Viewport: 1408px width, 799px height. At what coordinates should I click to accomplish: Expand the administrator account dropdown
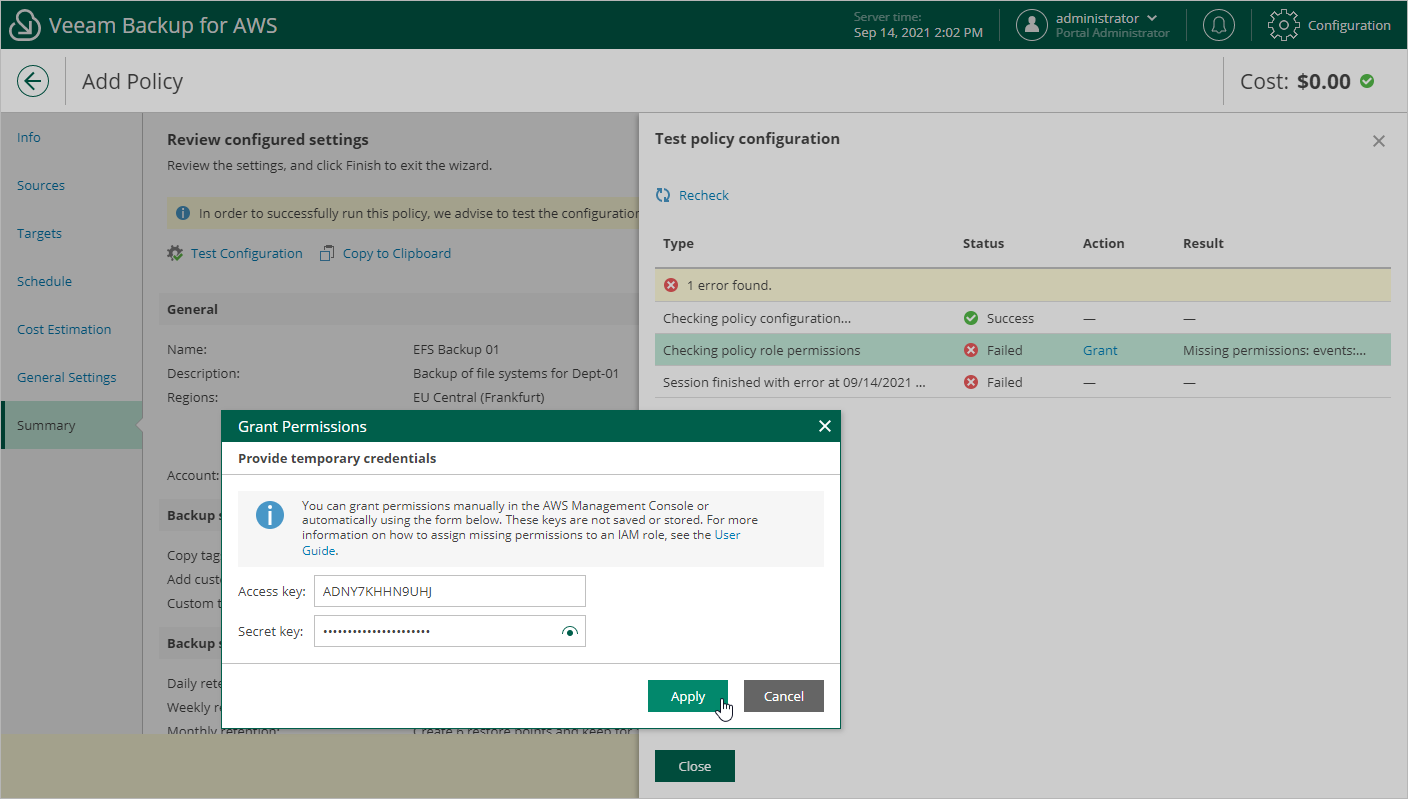point(1152,18)
